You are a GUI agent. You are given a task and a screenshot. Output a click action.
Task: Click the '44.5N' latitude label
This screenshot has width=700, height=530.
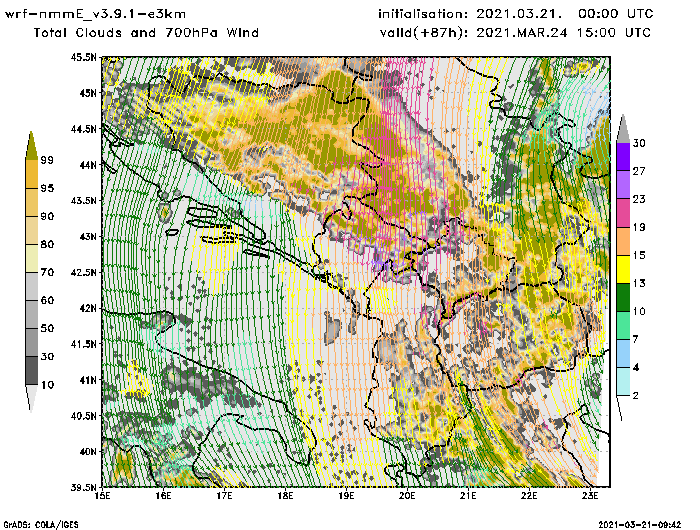pos(83,129)
